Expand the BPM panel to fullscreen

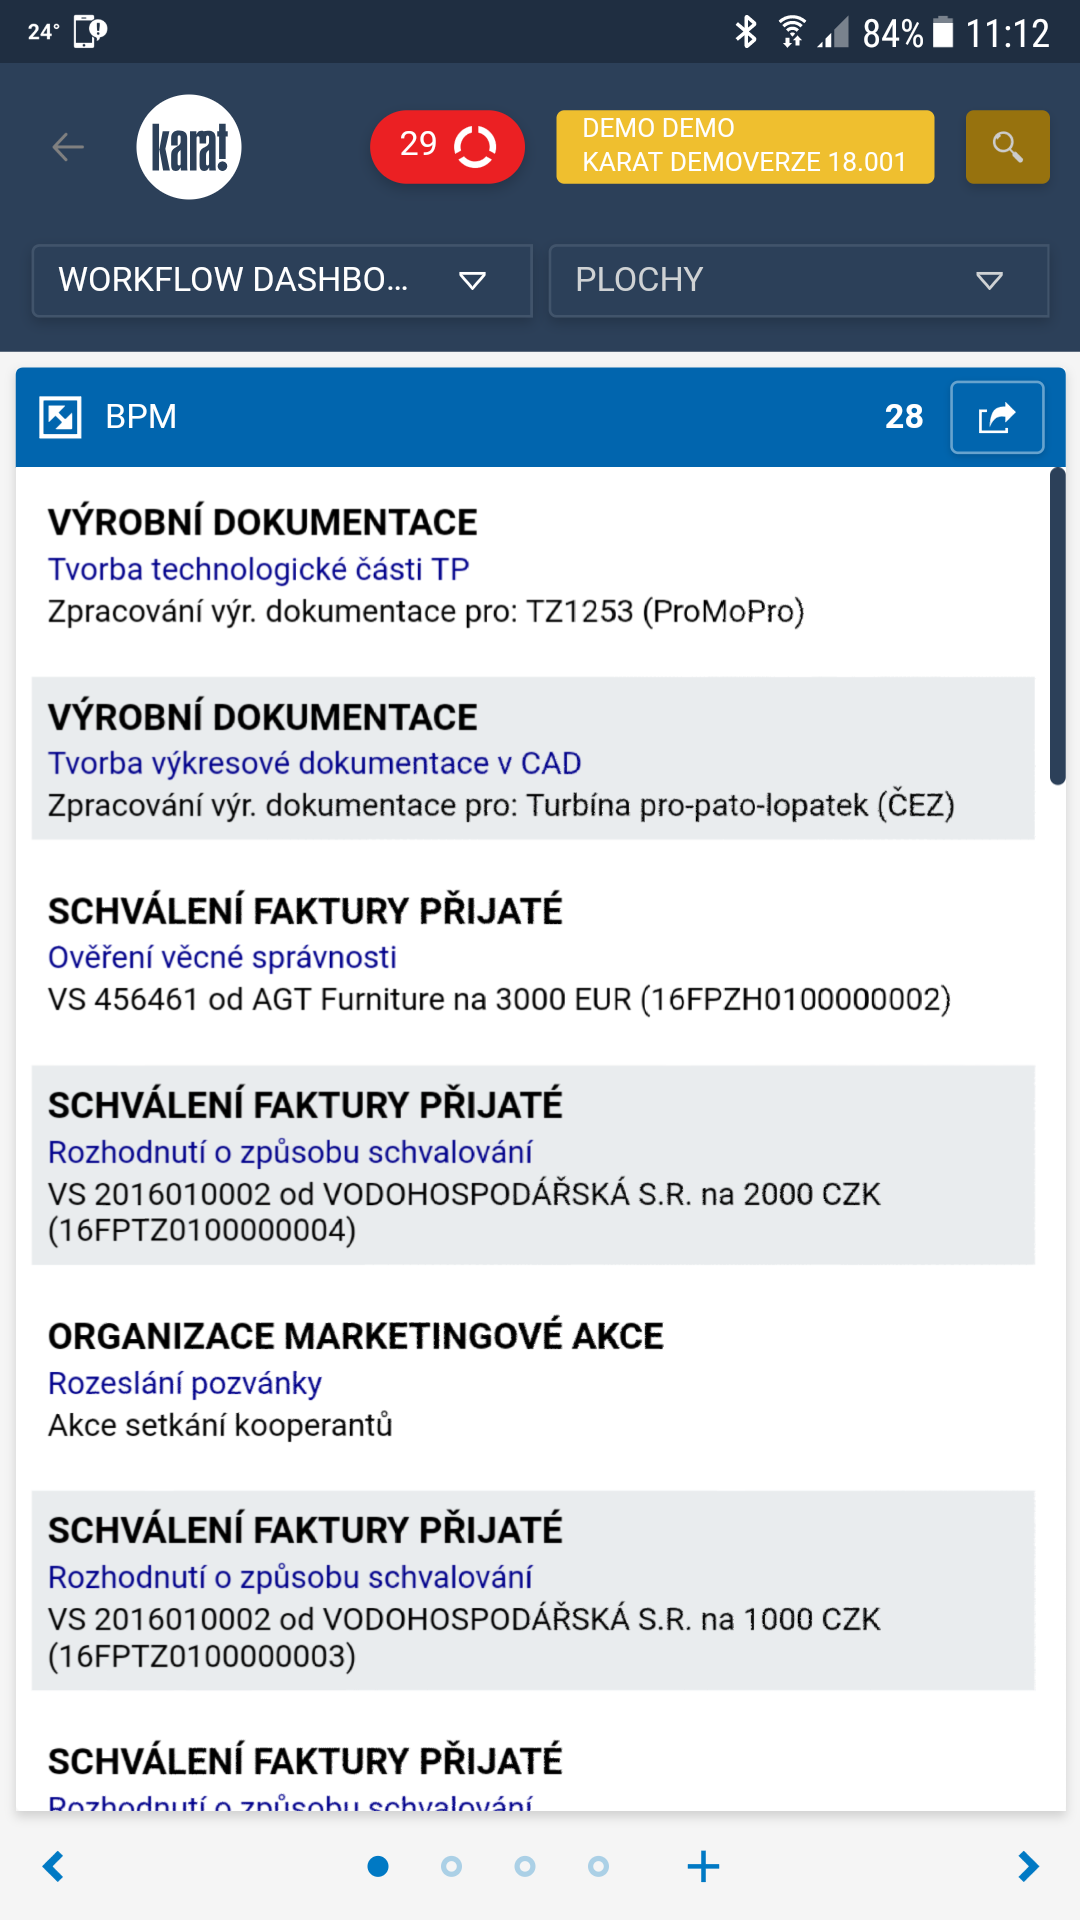[60, 417]
